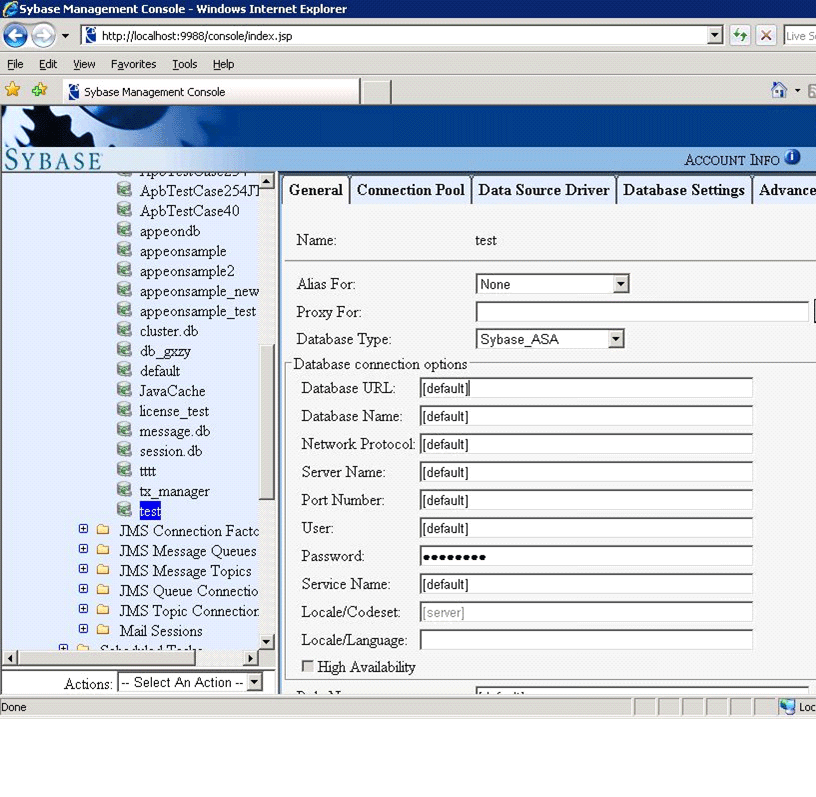Open the Help menu
816x797 pixels.
223,64
